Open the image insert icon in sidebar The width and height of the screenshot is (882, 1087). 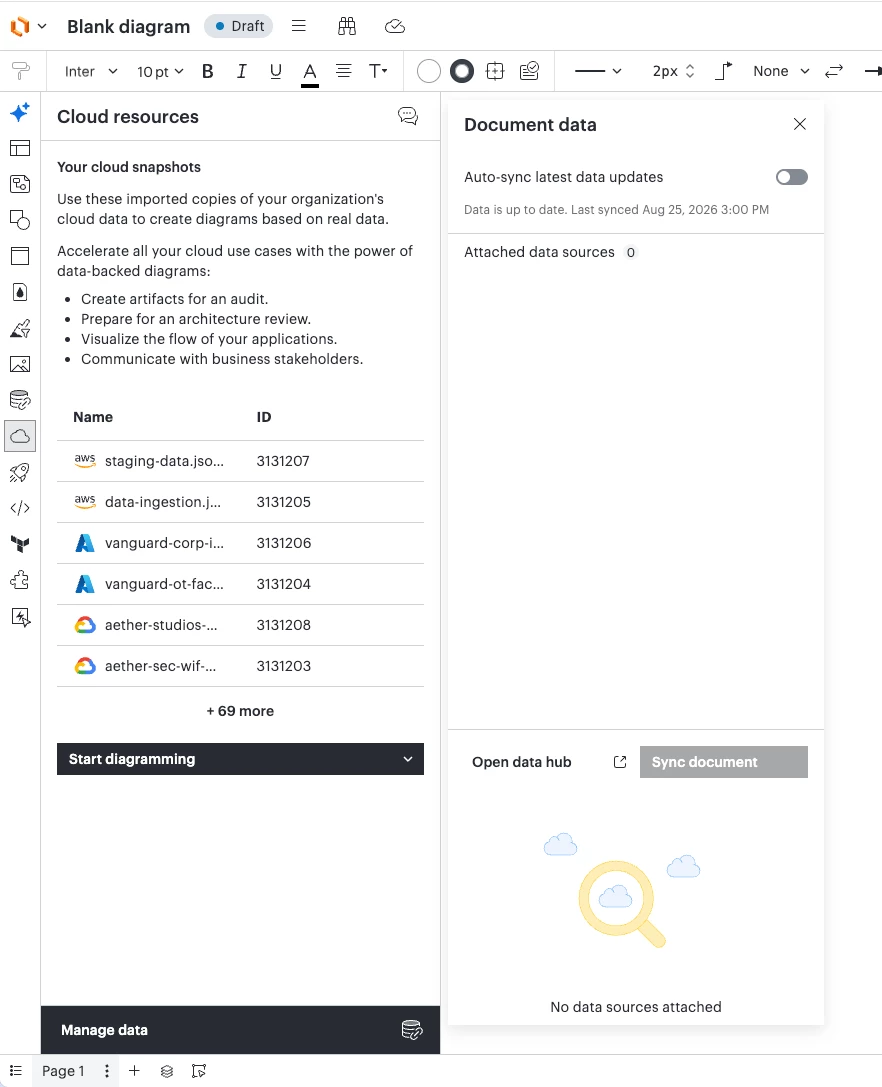[20, 364]
